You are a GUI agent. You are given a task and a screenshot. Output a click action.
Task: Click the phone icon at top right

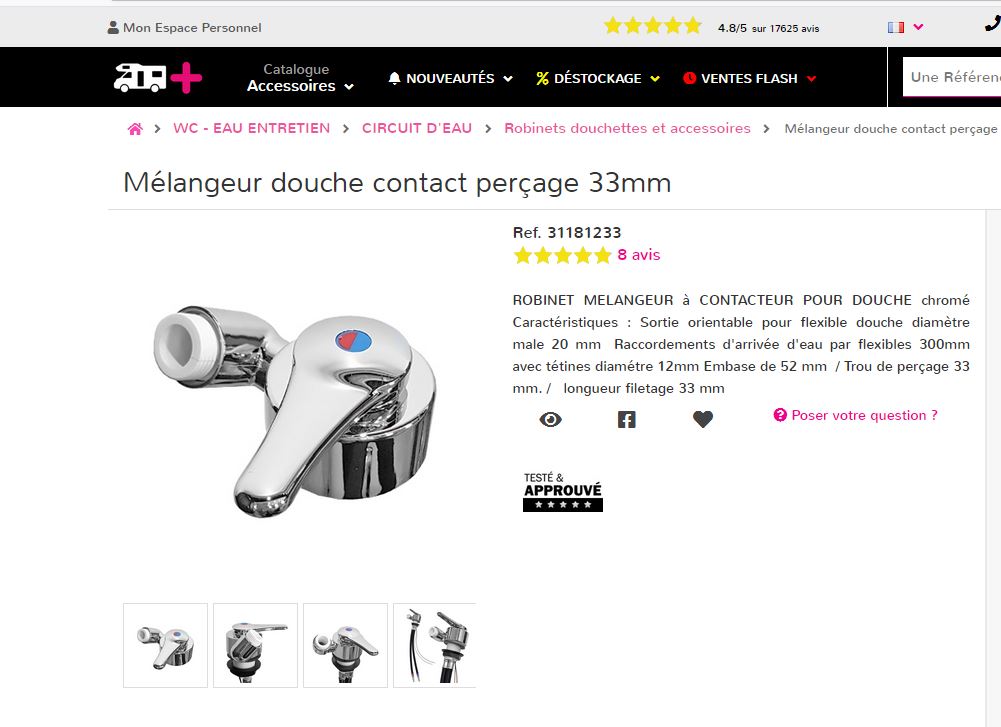coord(993,25)
